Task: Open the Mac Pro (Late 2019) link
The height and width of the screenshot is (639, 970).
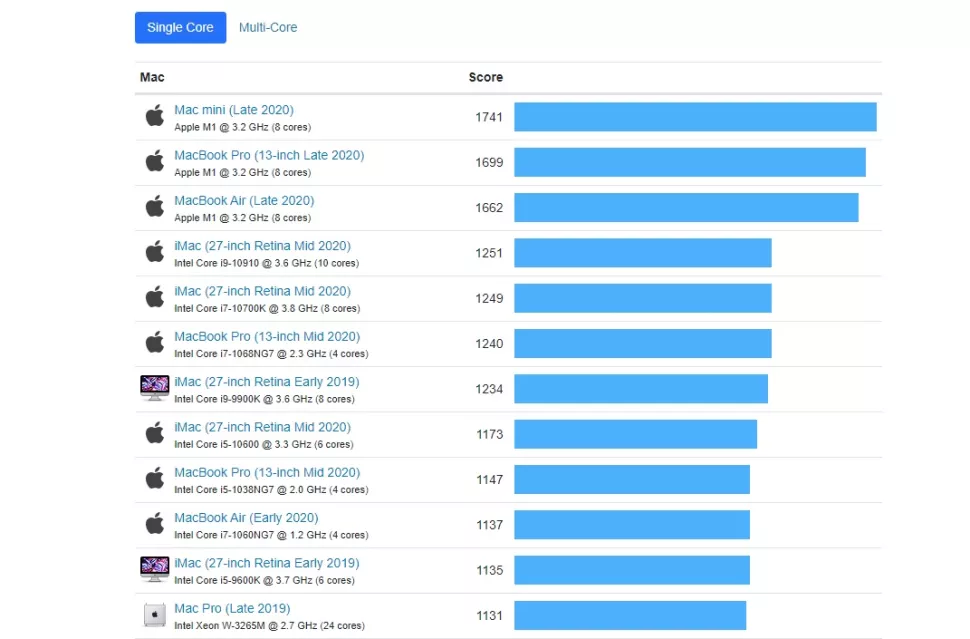Action: (232, 608)
